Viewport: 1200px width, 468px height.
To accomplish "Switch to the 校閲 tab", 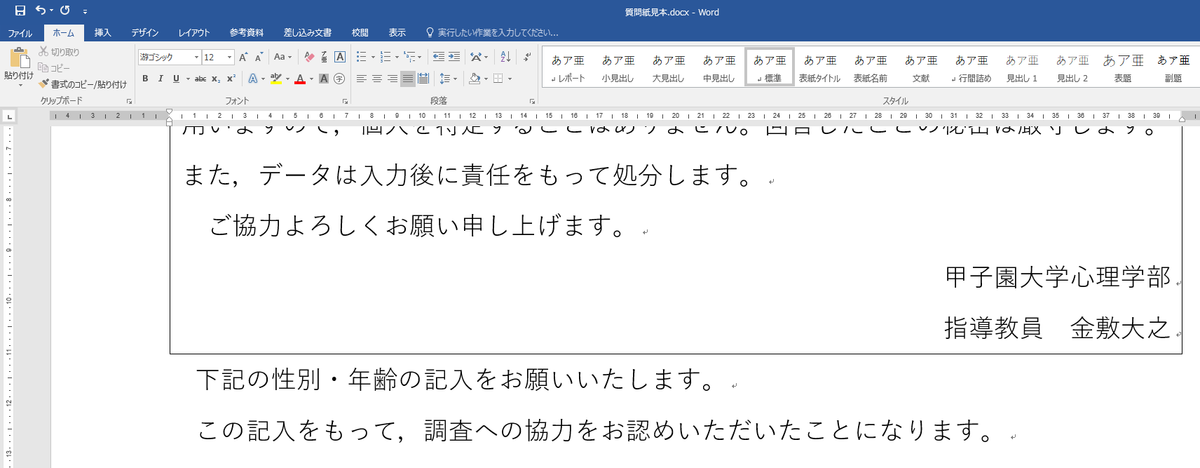I will point(360,32).
